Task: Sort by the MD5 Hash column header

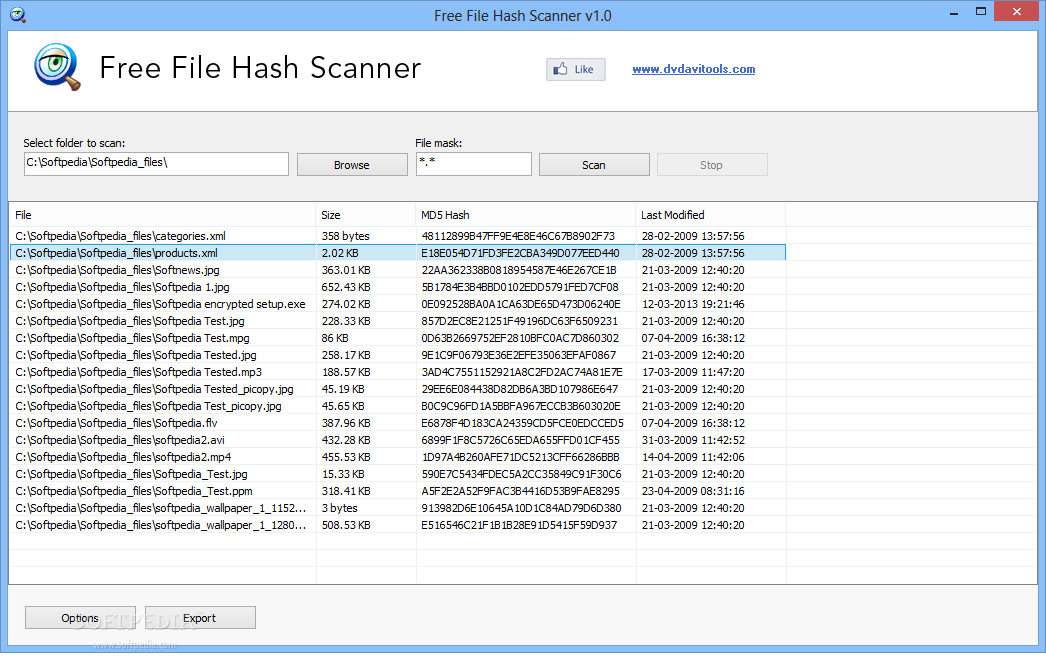Action: 526,215
